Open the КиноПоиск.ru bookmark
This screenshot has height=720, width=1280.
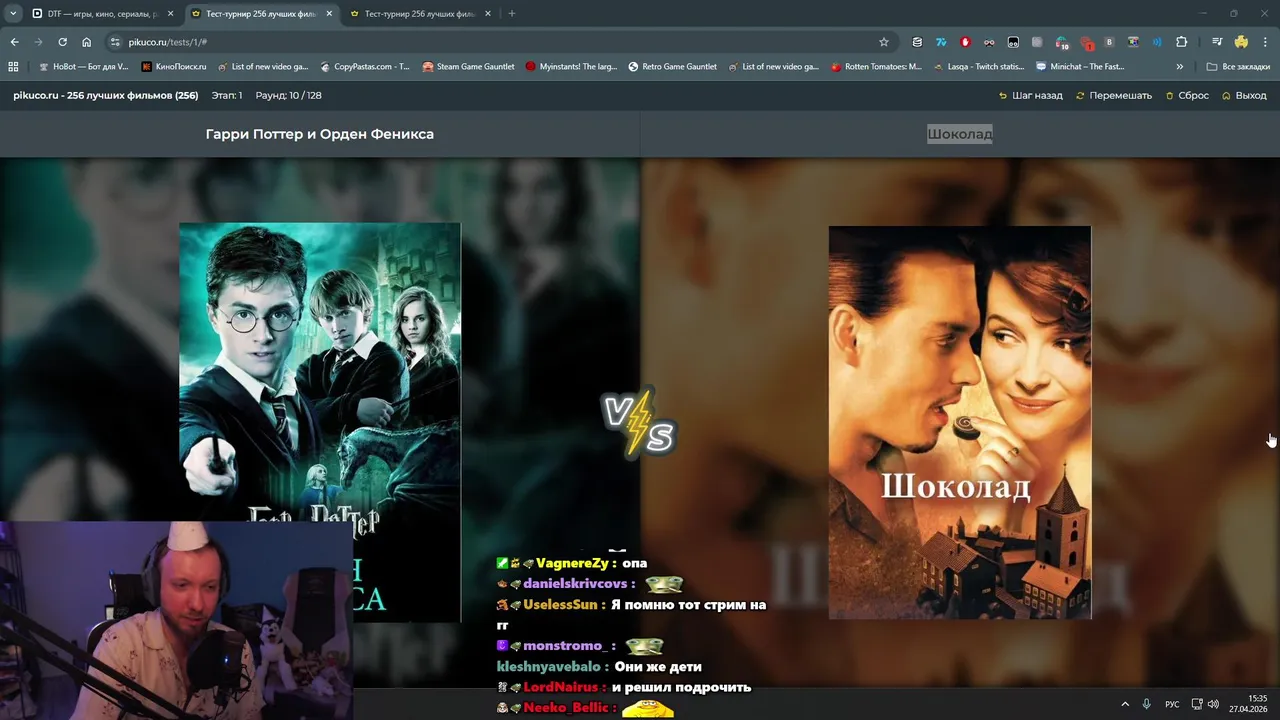pos(173,67)
